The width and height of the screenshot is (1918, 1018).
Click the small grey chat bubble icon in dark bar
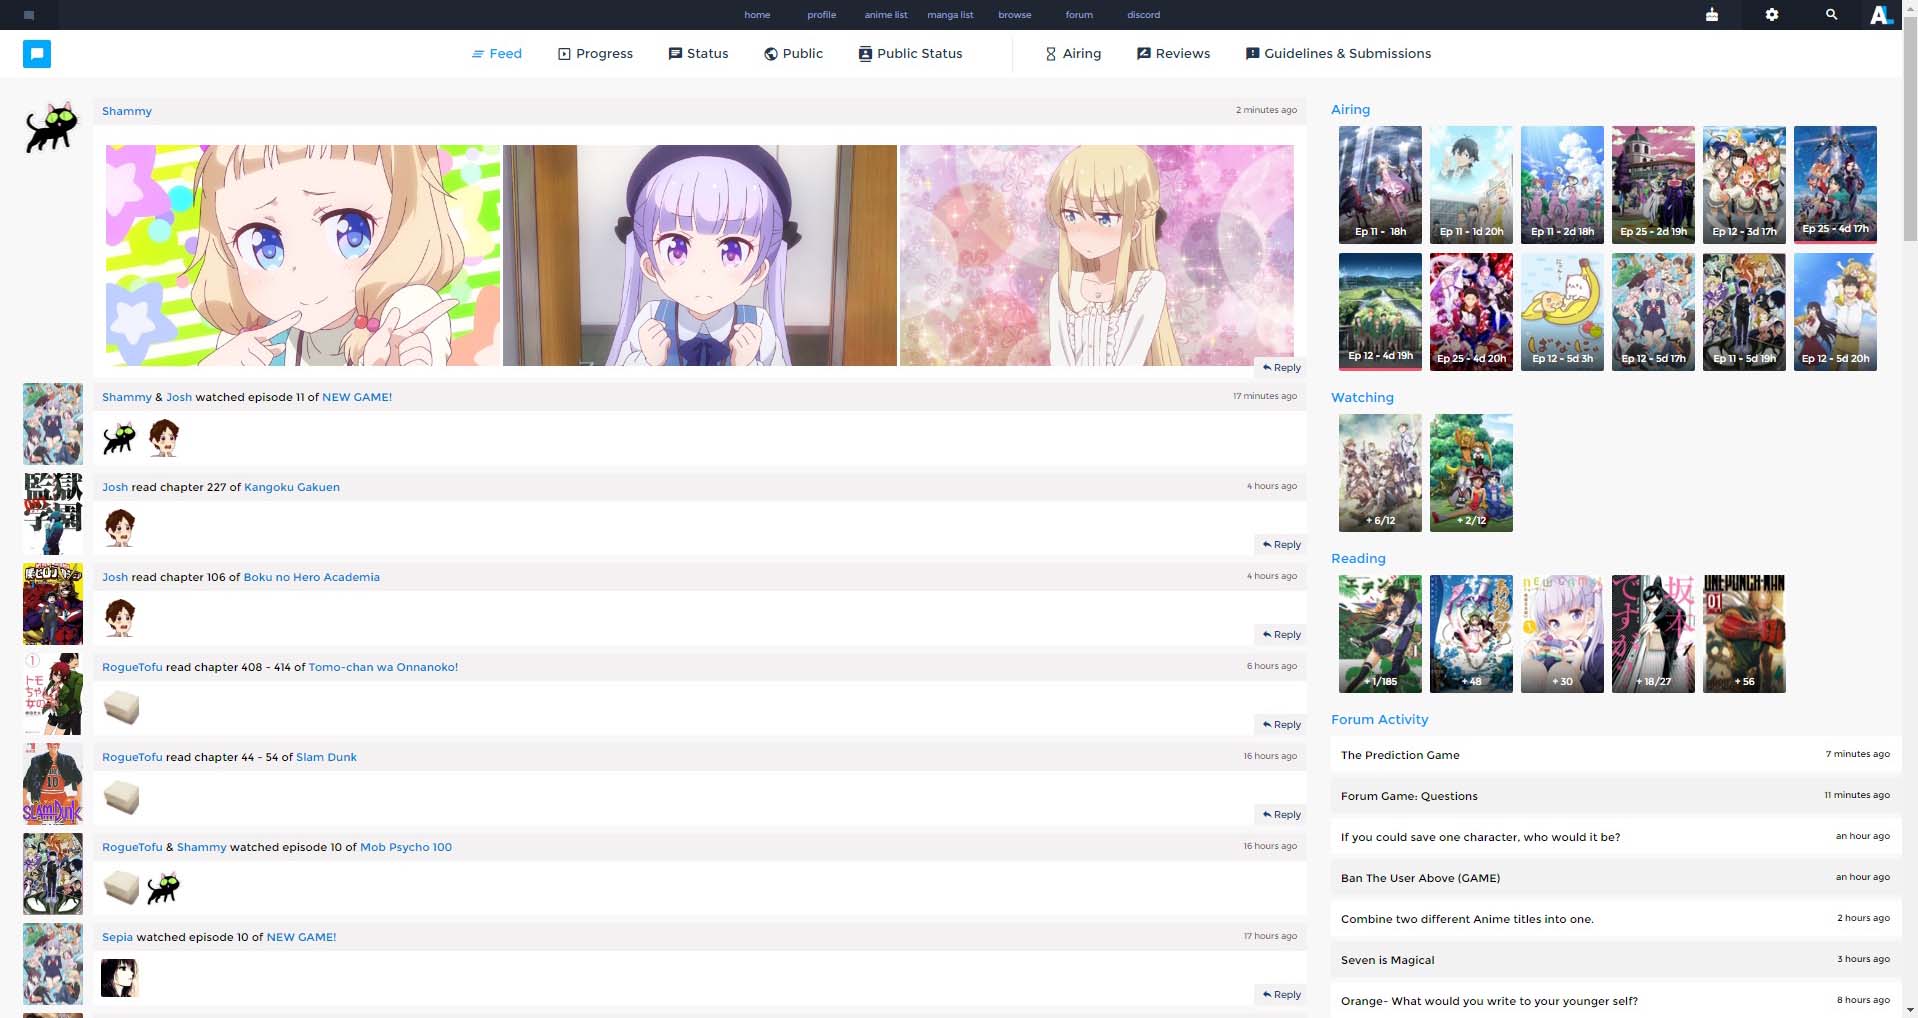tap(29, 15)
